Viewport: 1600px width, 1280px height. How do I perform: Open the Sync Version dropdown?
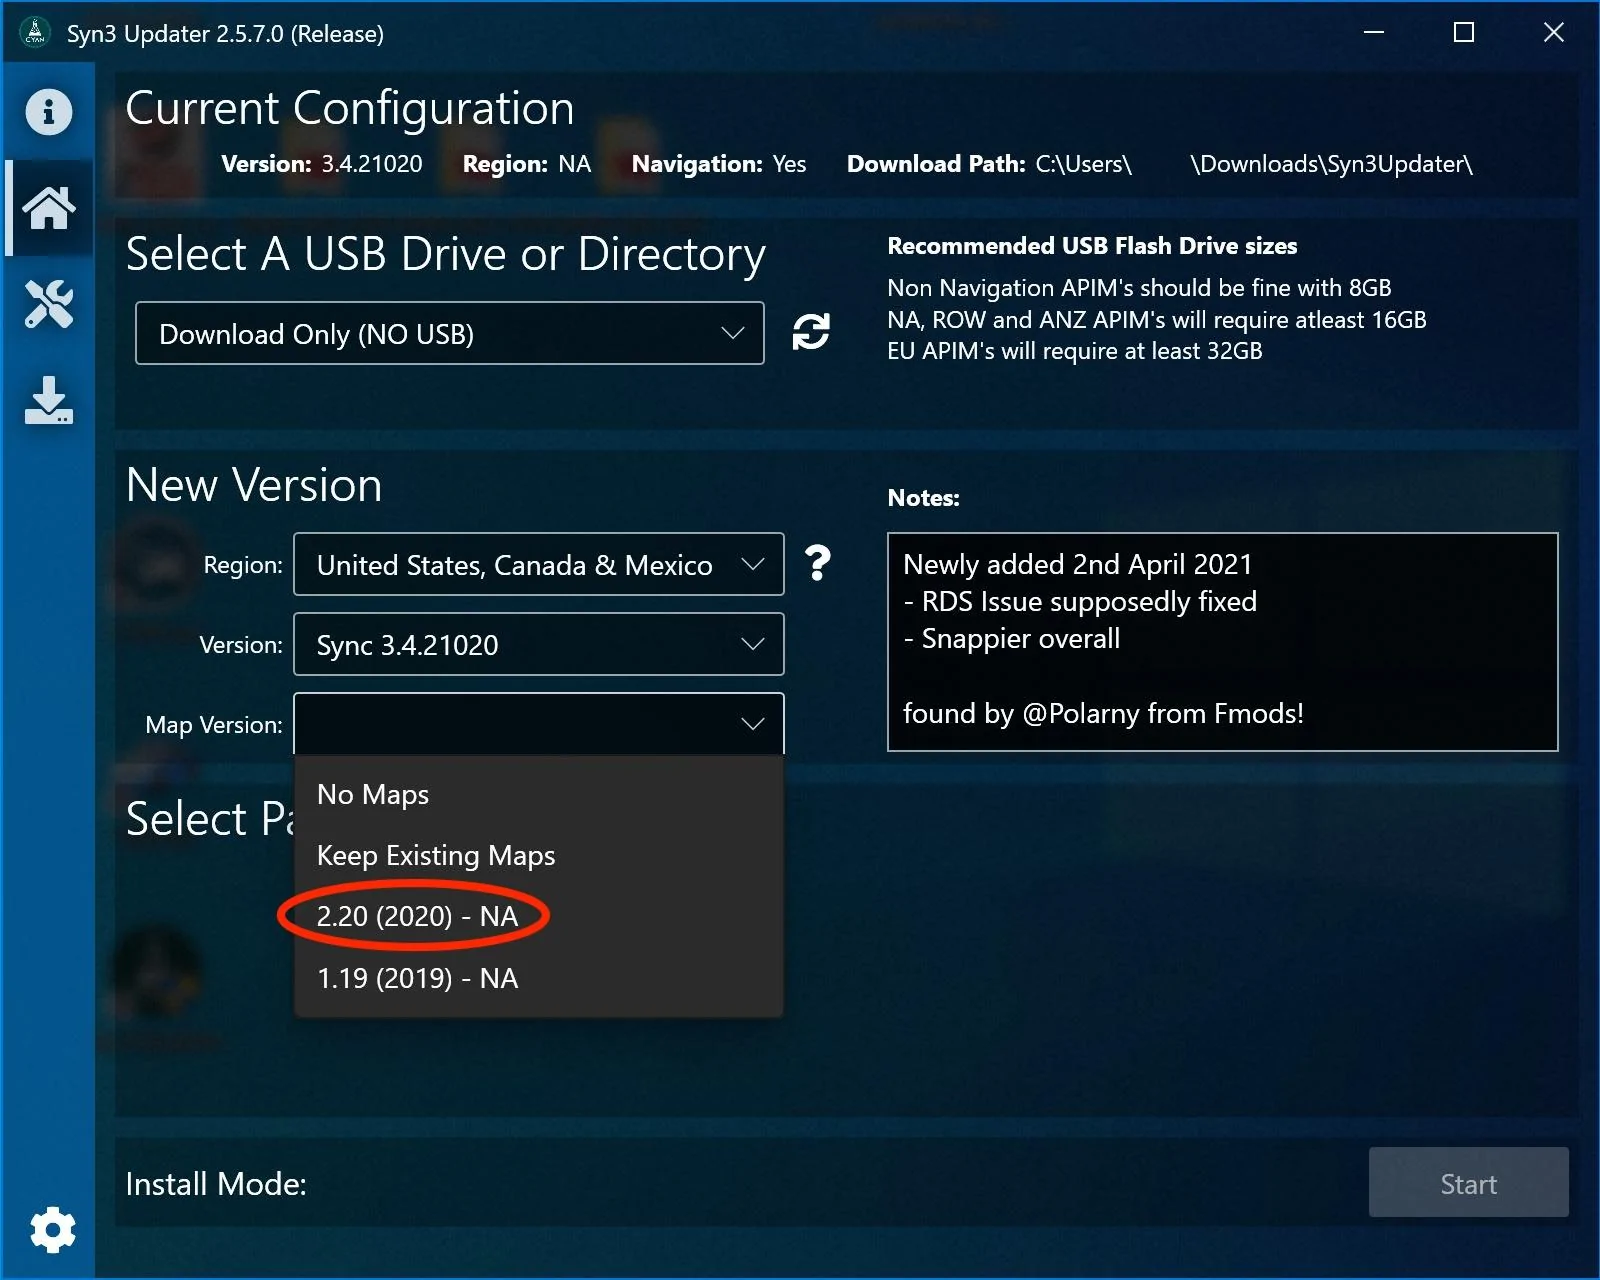[539, 644]
